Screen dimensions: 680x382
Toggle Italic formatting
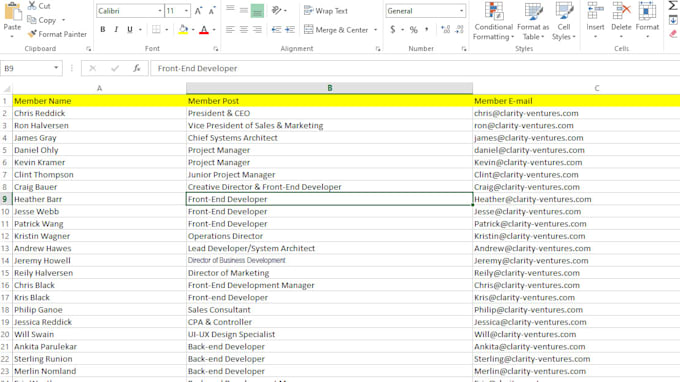(116, 29)
